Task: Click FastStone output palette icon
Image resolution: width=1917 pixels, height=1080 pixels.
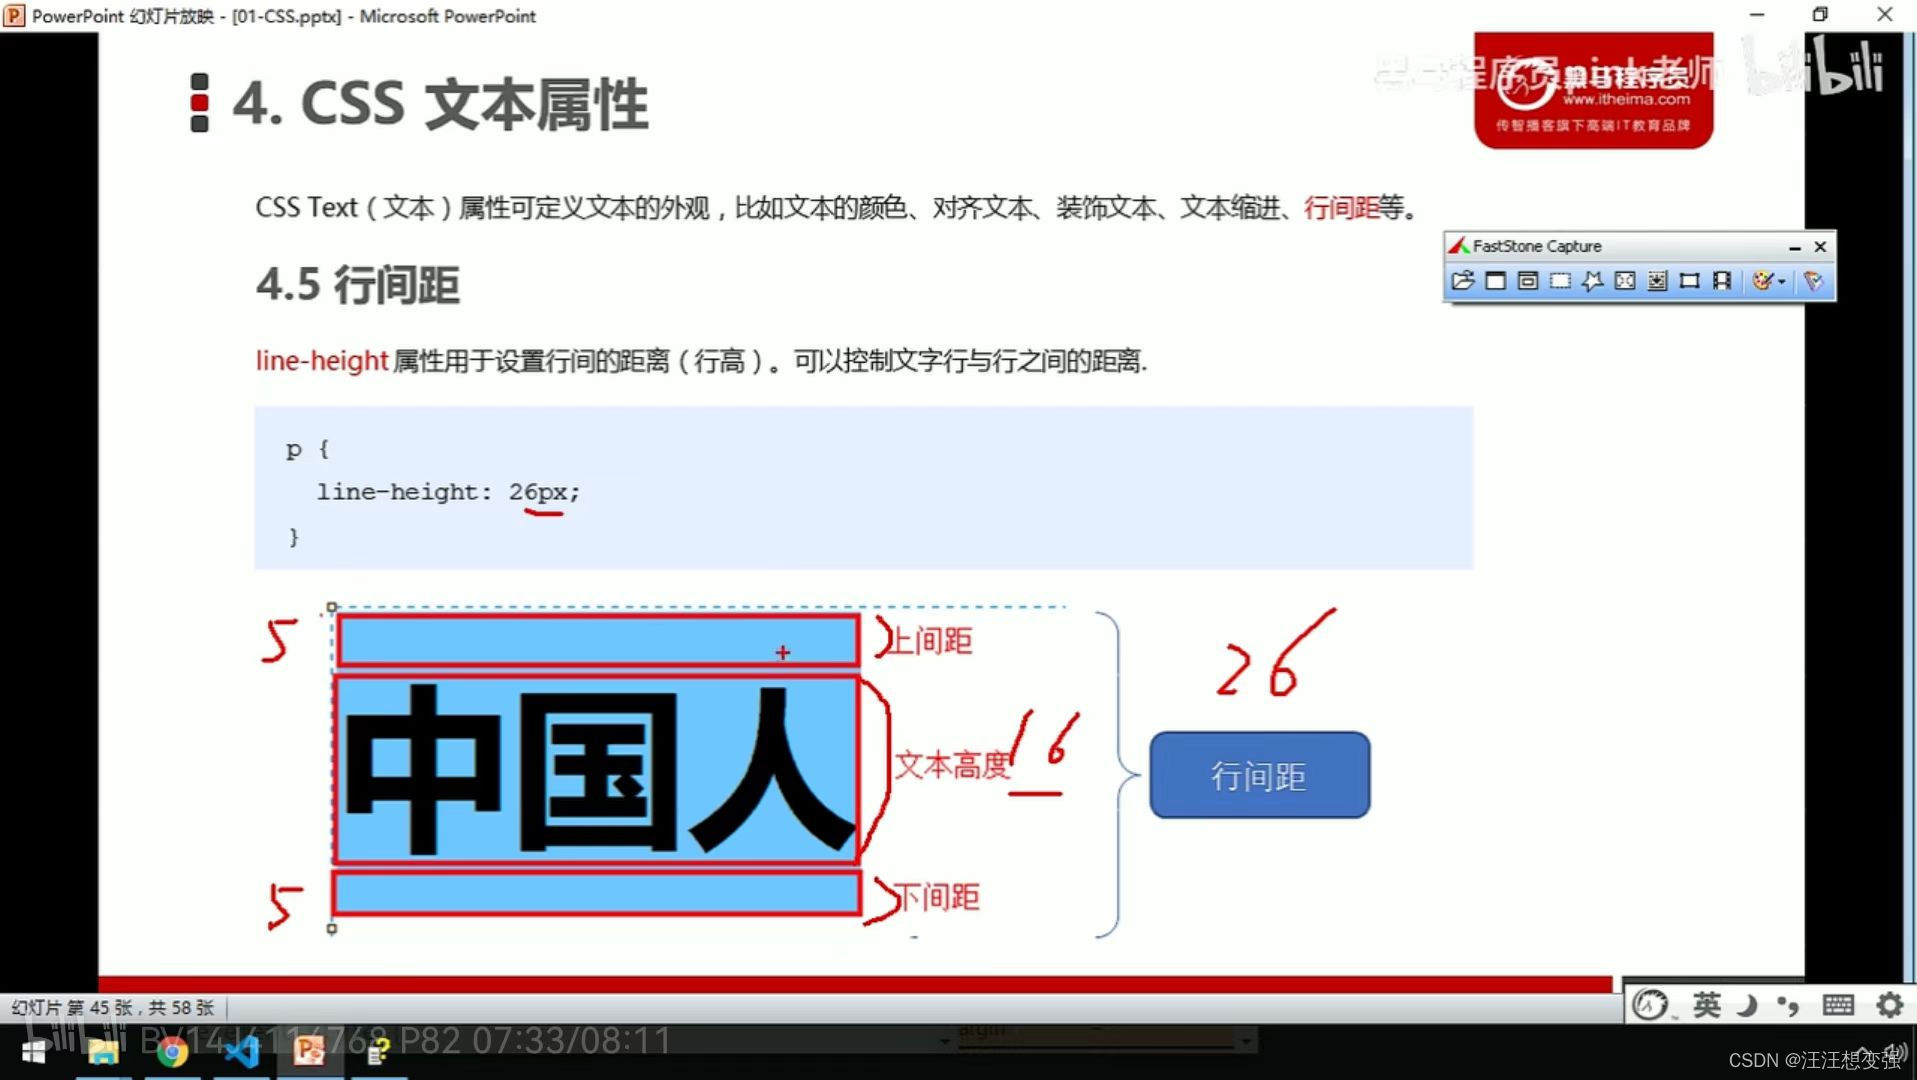Action: [x=1762, y=281]
